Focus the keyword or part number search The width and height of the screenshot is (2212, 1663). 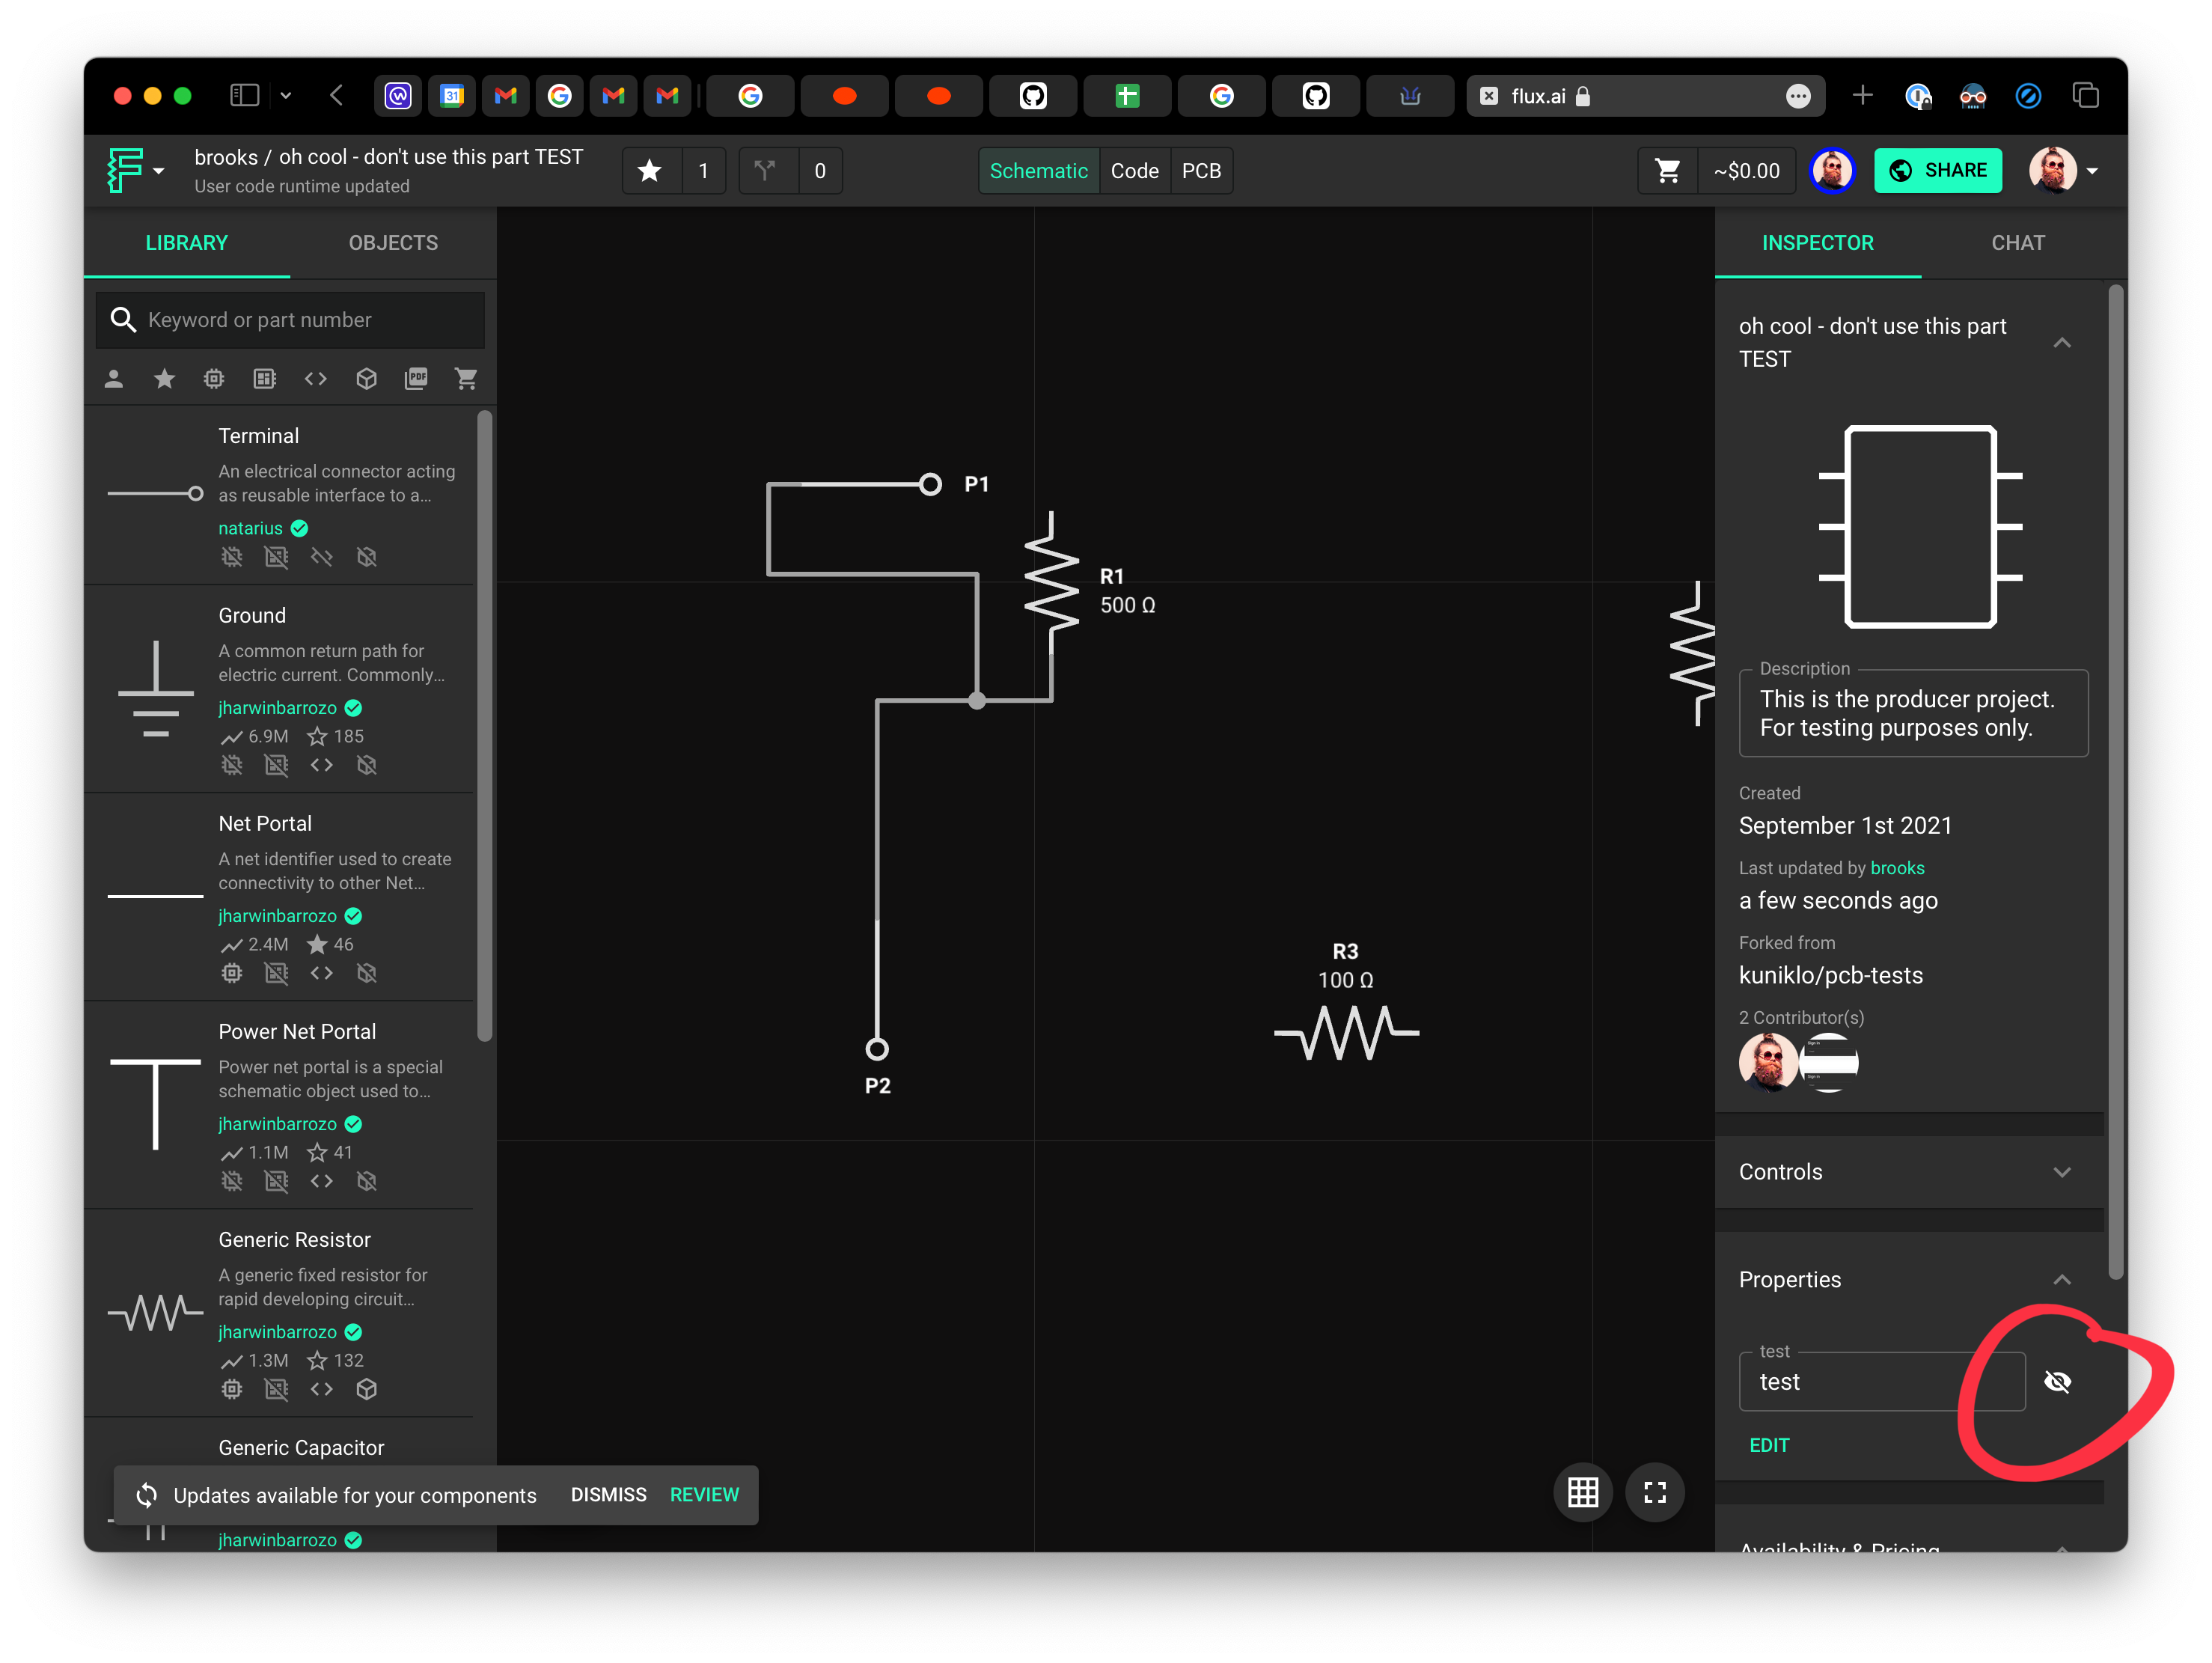click(290, 320)
